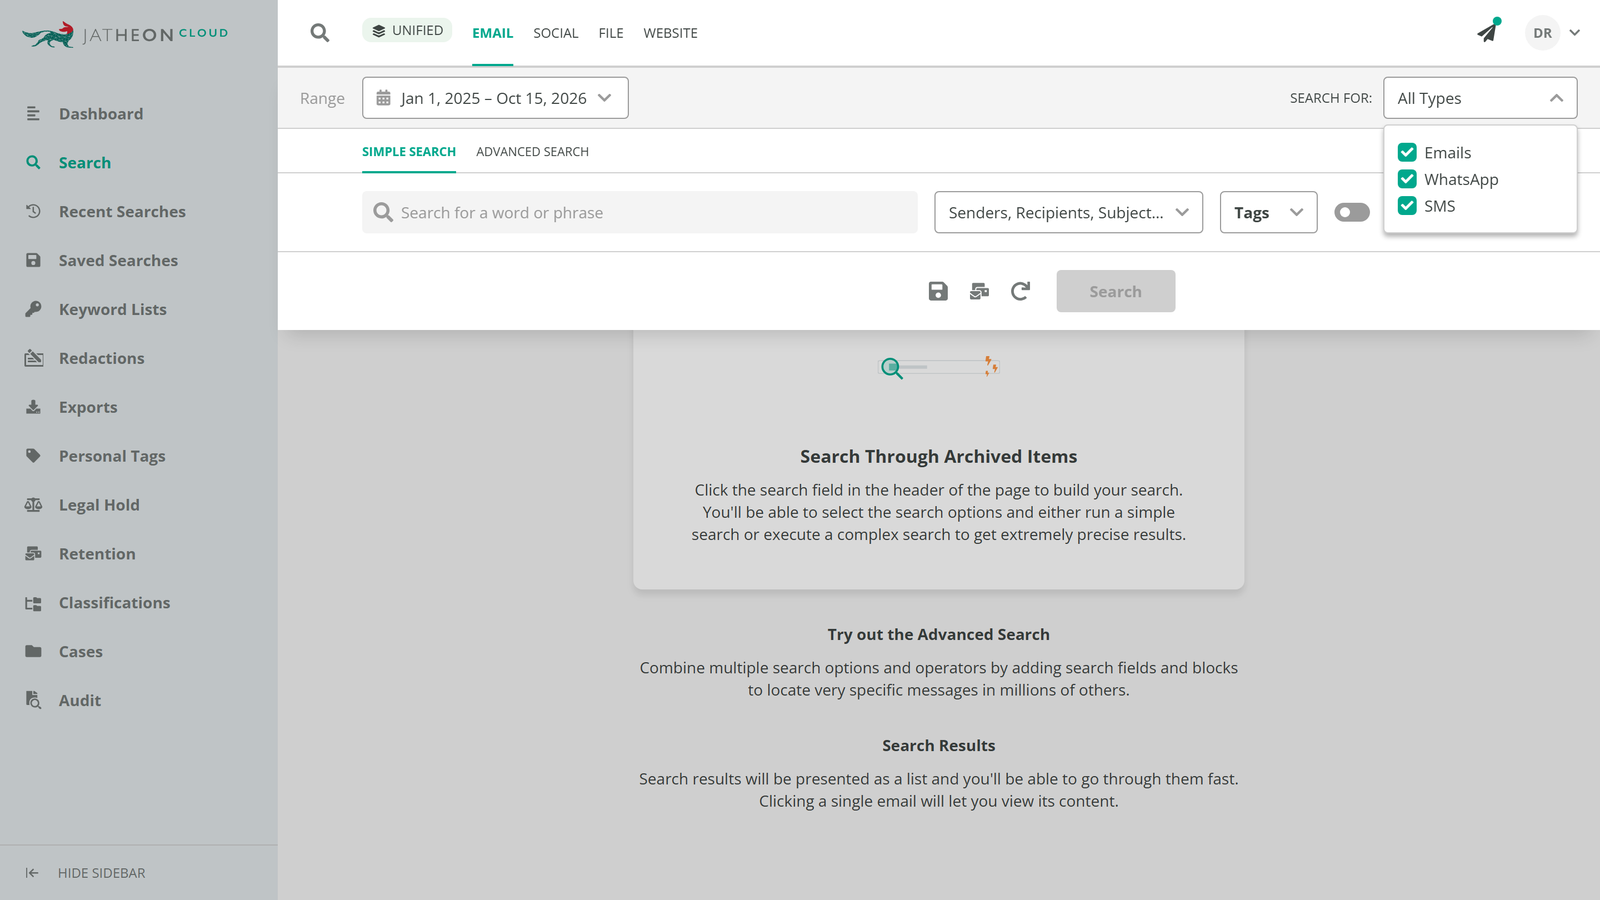Uncheck the Emails checkbox
Image resolution: width=1600 pixels, height=900 pixels.
1407,152
